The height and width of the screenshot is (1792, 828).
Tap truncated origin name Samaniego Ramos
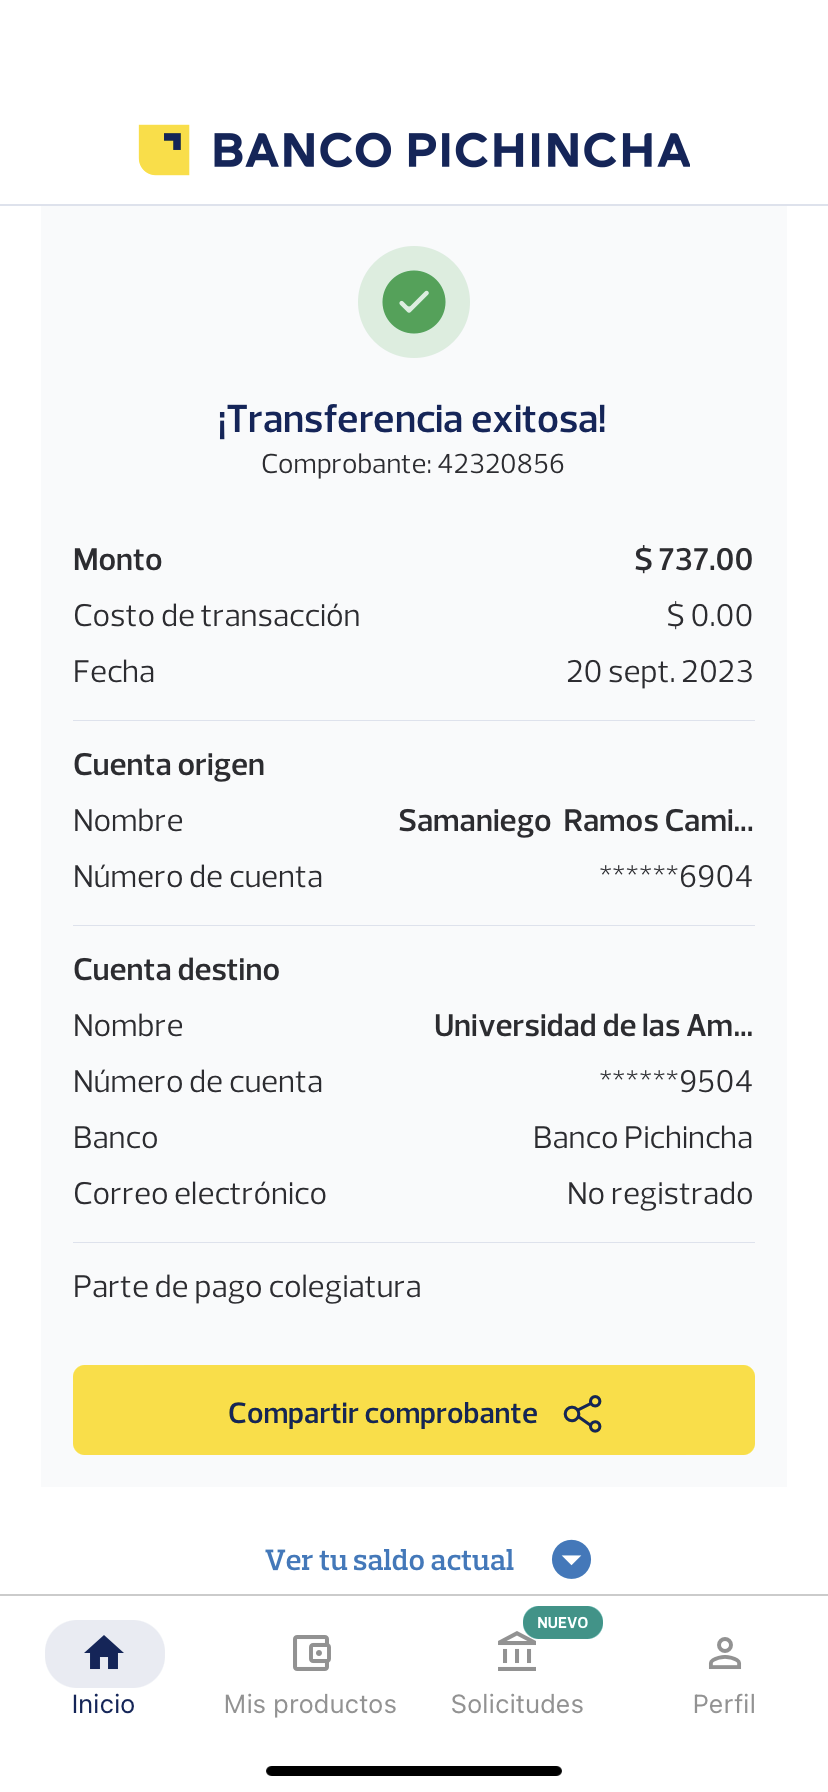[575, 821]
